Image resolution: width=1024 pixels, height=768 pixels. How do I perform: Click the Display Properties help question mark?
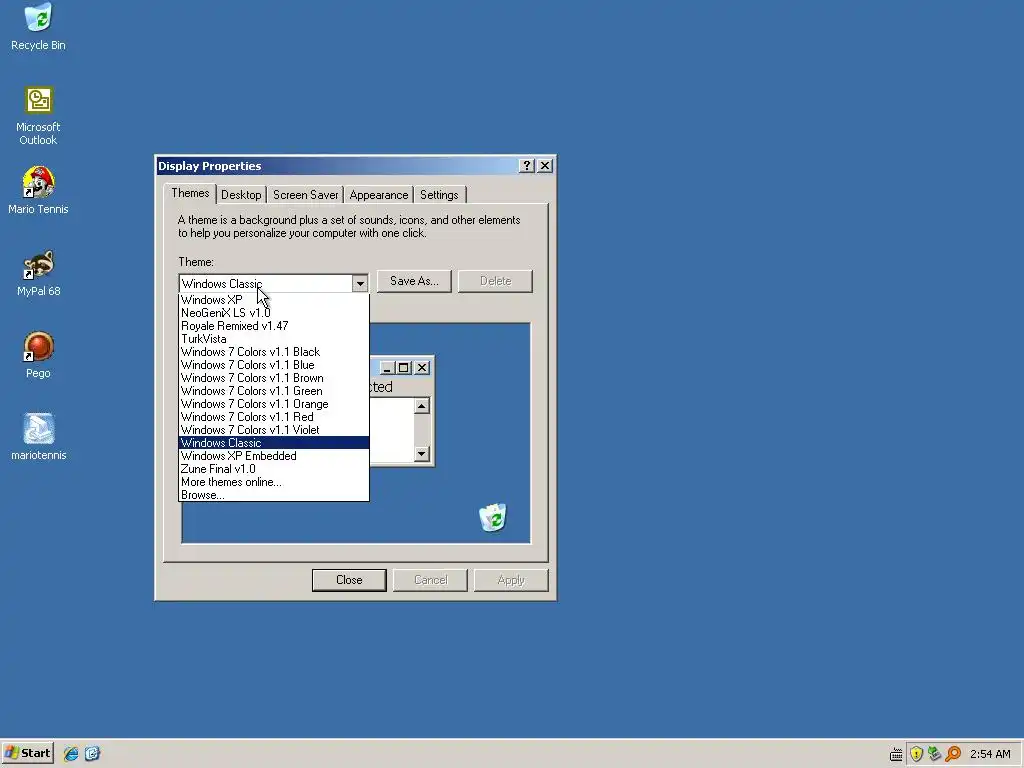pos(526,166)
